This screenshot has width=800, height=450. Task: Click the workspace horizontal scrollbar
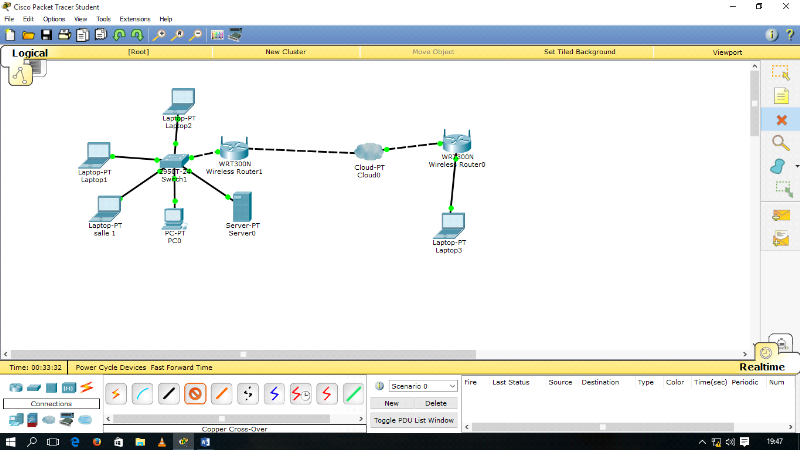click(243, 354)
